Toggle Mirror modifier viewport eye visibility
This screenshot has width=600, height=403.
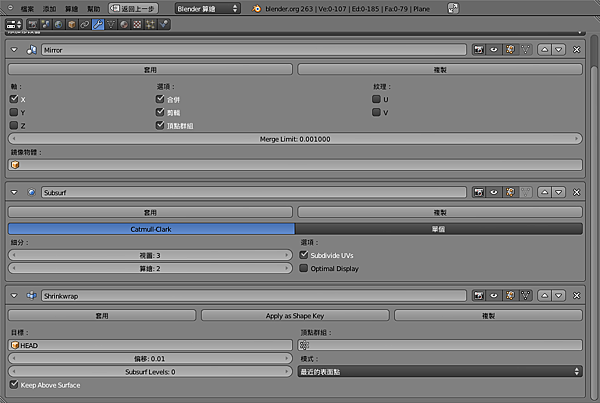[x=494, y=49]
